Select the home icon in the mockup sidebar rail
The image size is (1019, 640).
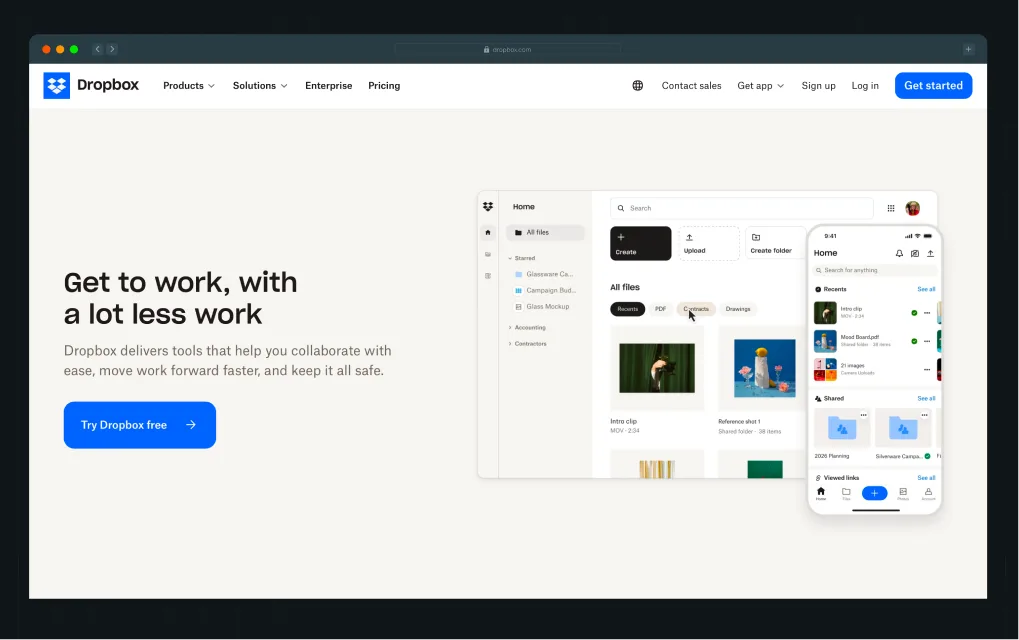point(488,233)
